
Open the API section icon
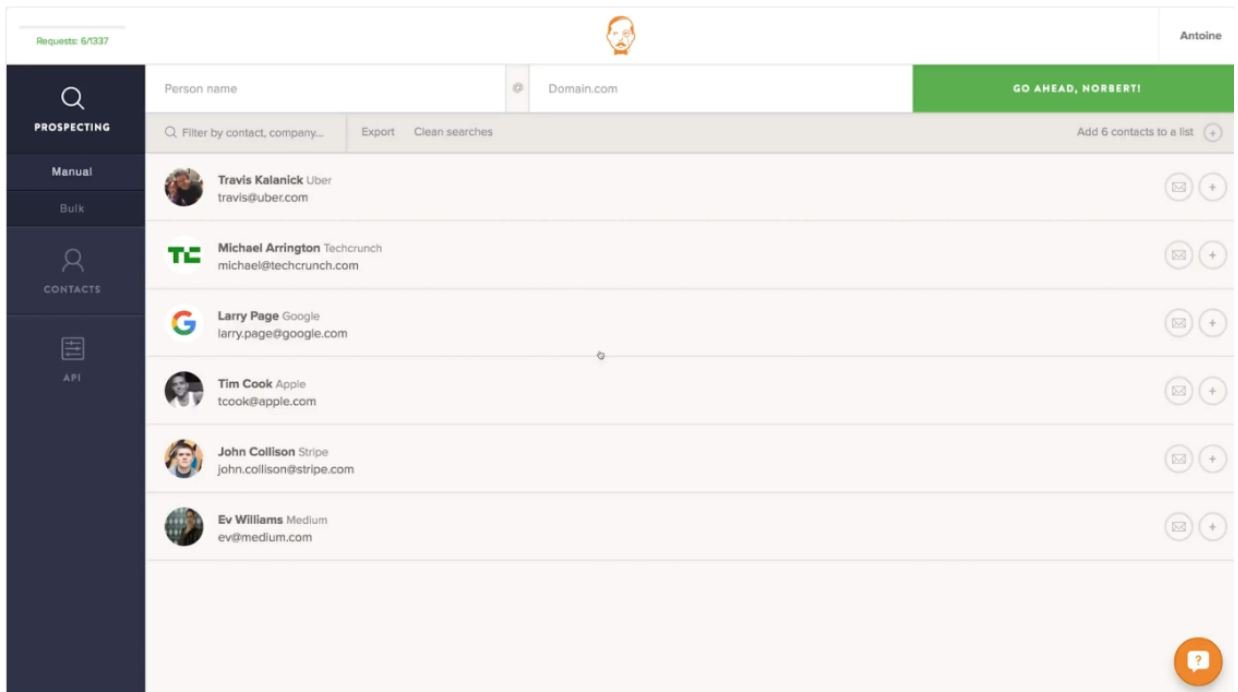coord(72,348)
